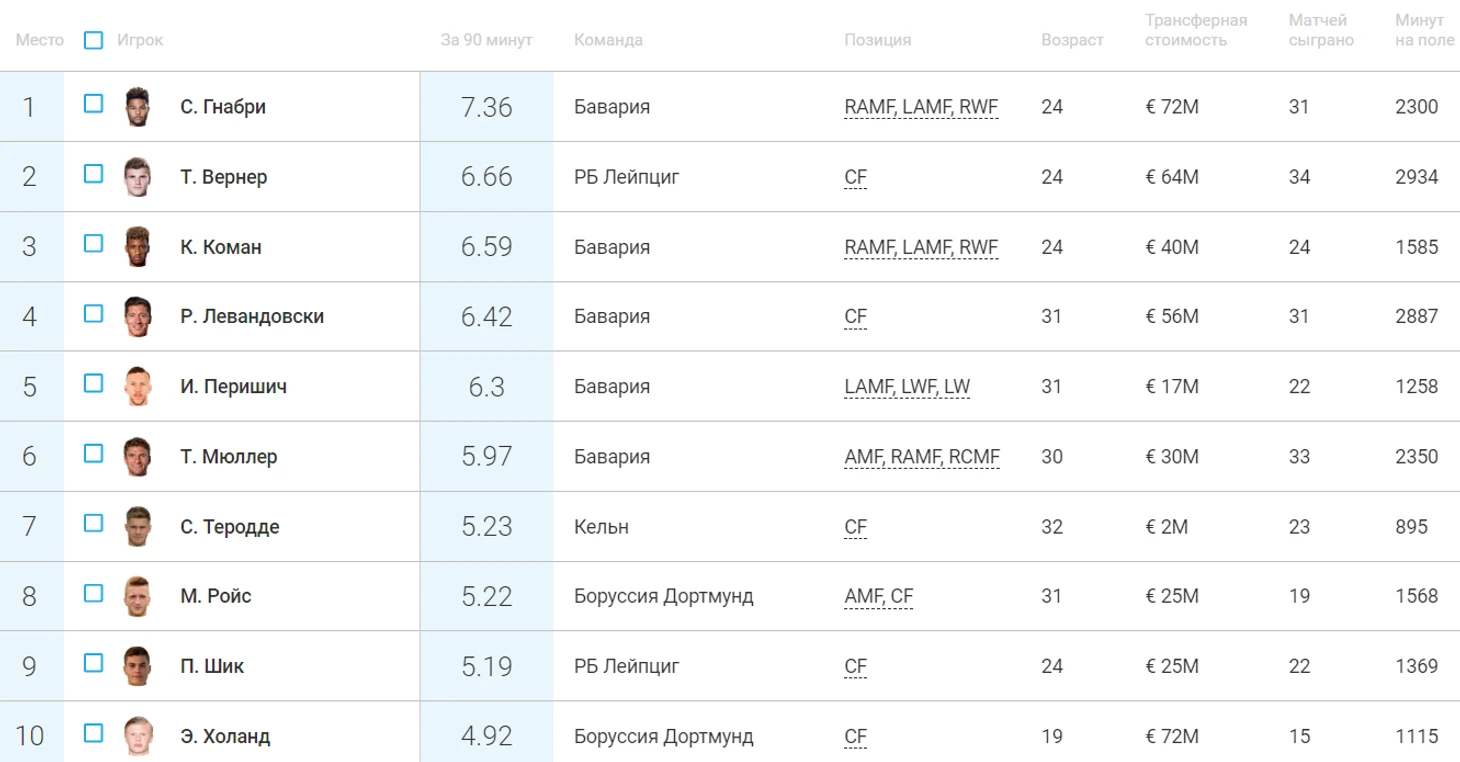Click М. Ройс's player photo

[137, 597]
